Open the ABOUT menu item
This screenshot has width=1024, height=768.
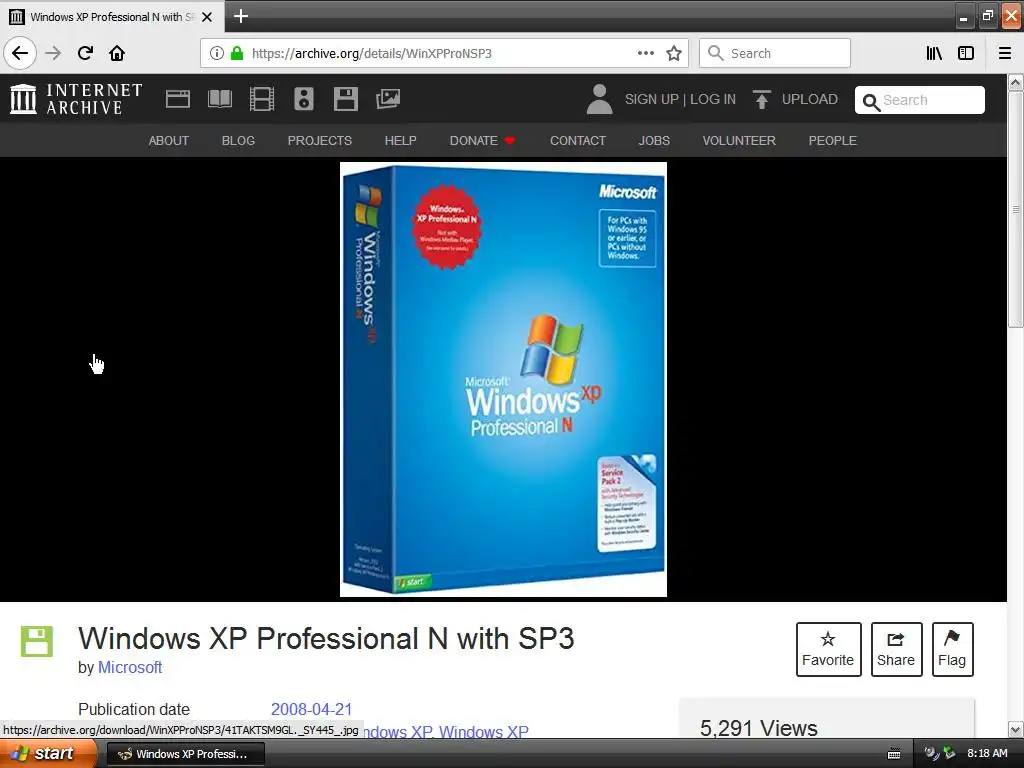(x=168, y=140)
